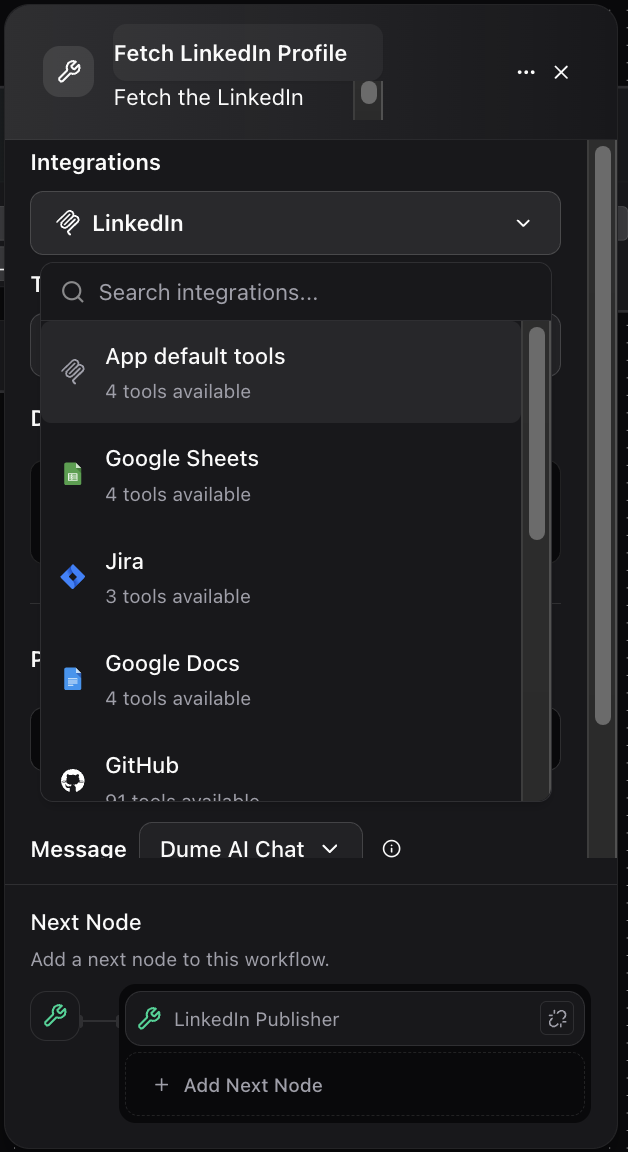Click the Fetch LinkedIn Profile wrench icon

click(x=68, y=71)
